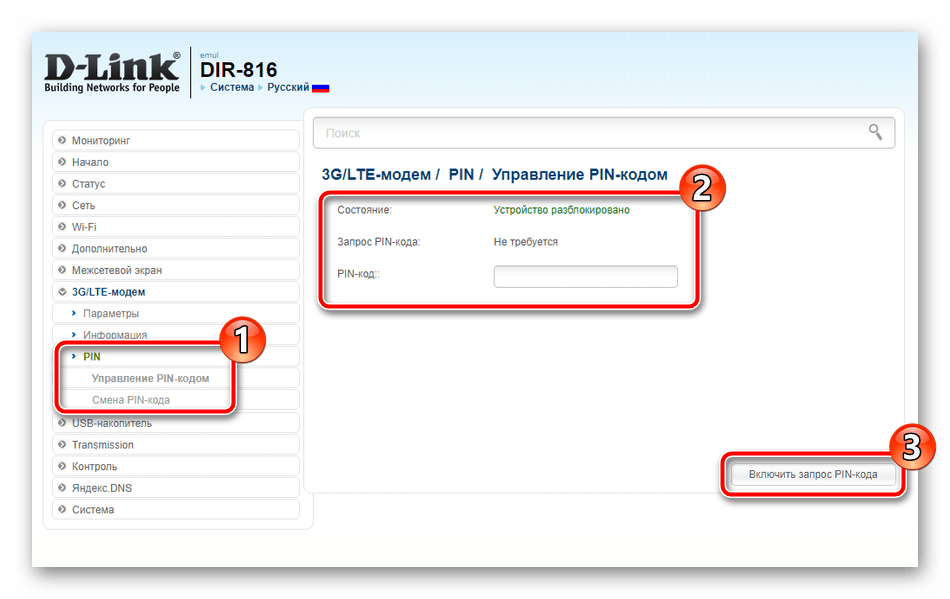The width and height of the screenshot is (950, 599).
Task: Click the D-Link logo
Action: [x=112, y=73]
